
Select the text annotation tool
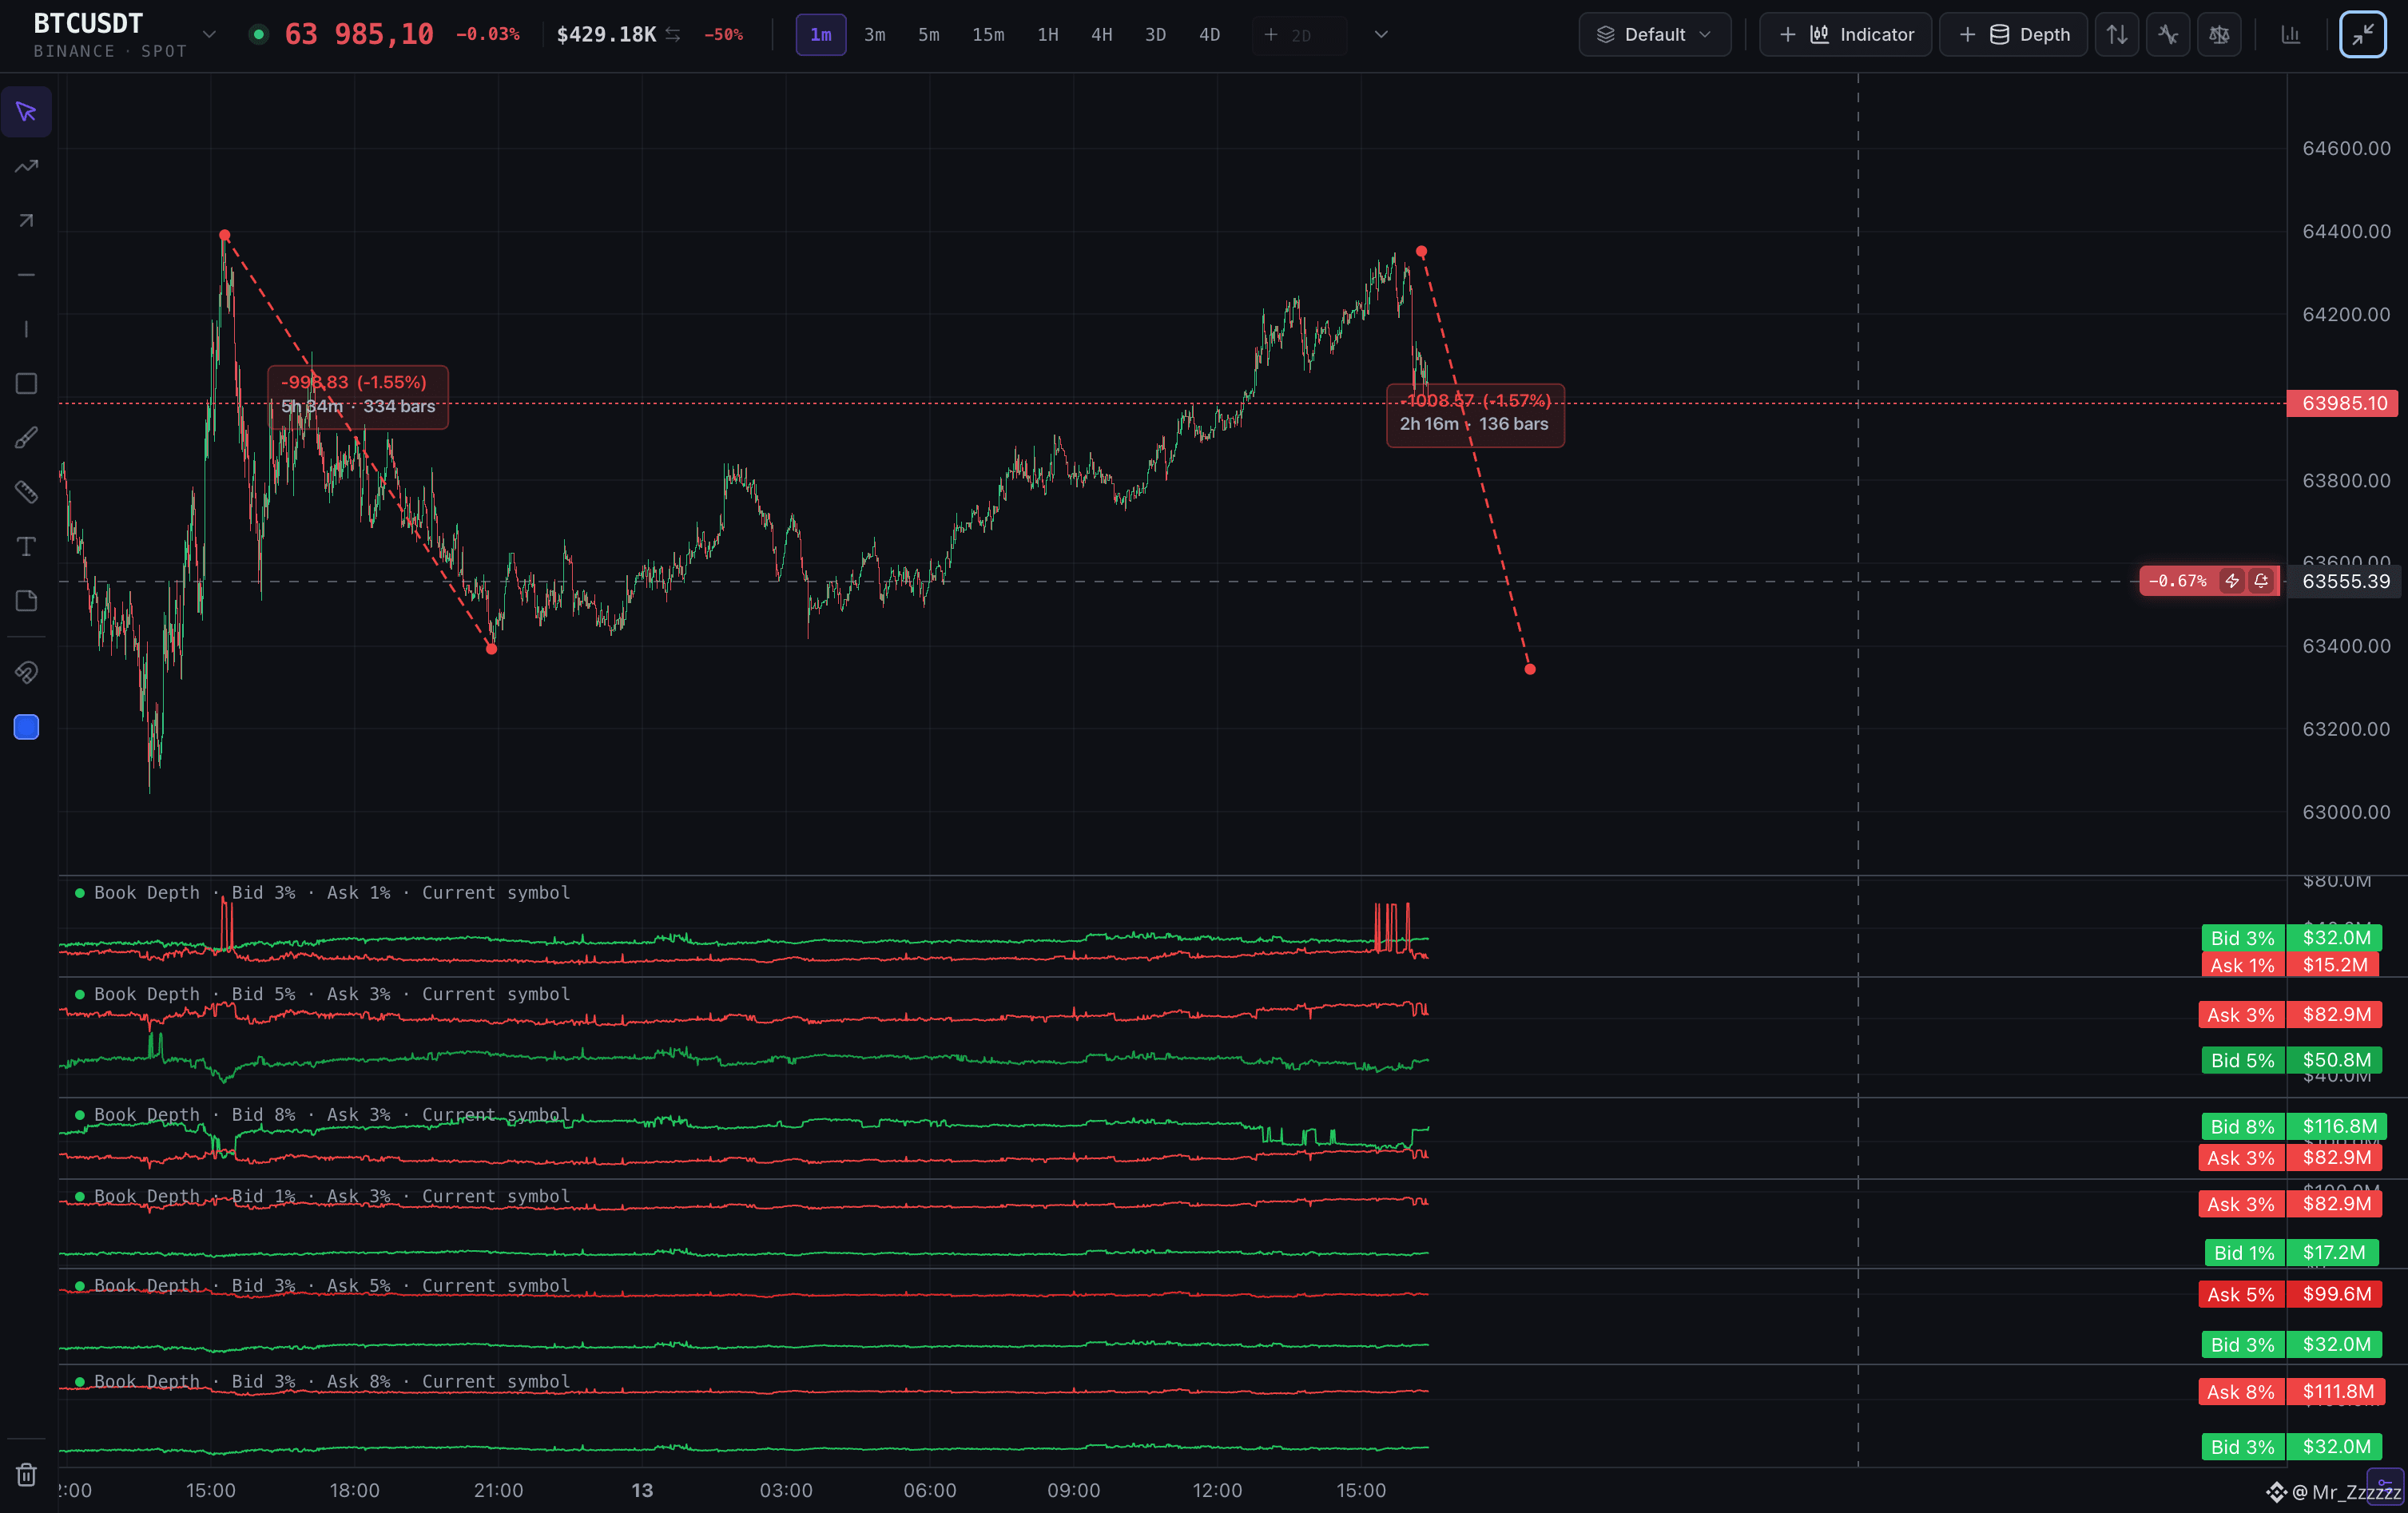point(26,546)
